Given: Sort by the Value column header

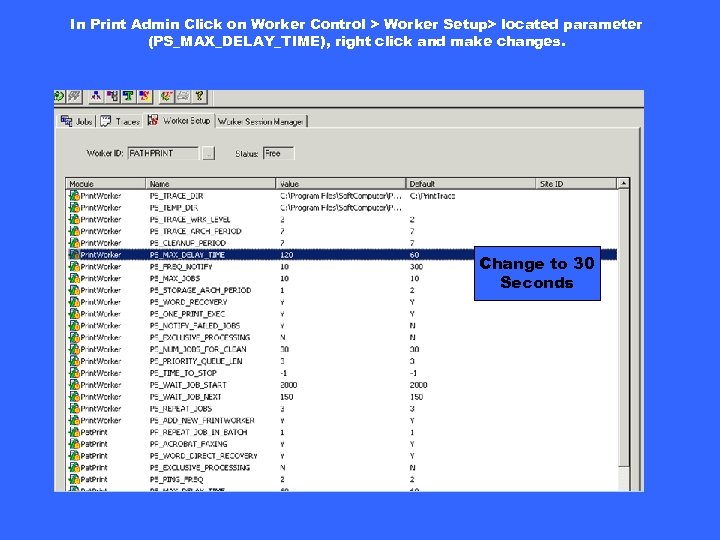Looking at the screenshot, I should pyautogui.click(x=341, y=184).
